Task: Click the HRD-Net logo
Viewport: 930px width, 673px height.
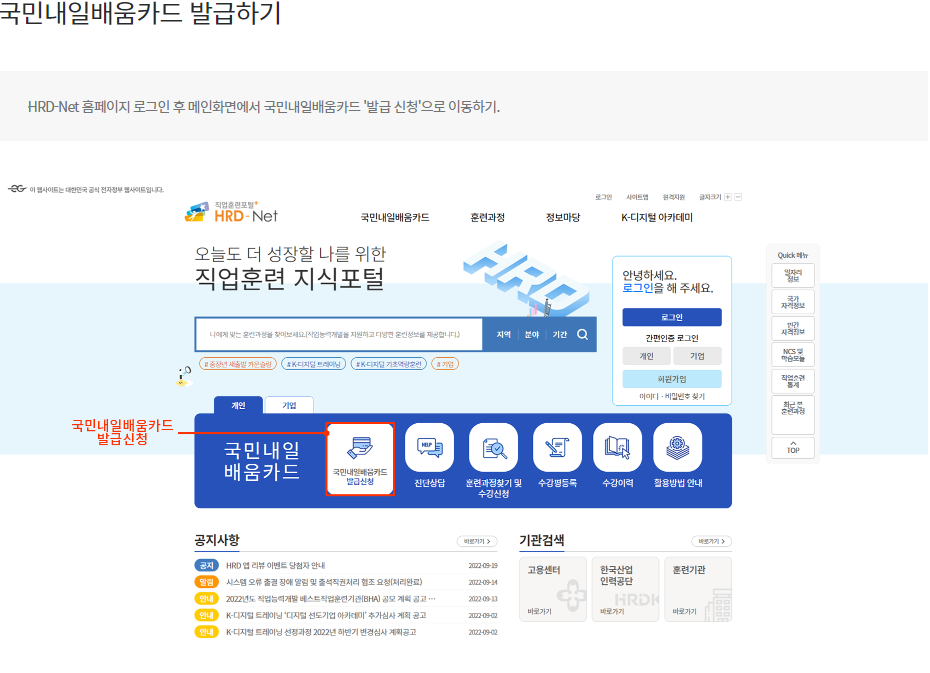Action: point(232,212)
